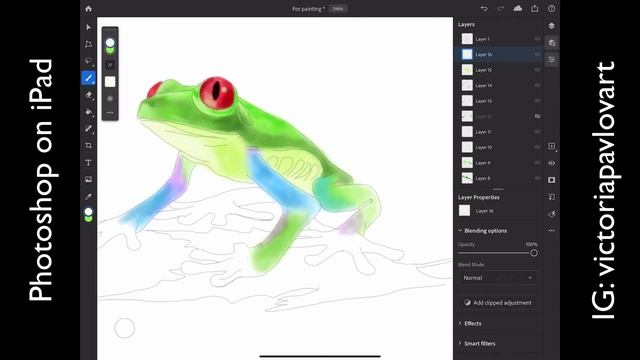Hide Layer 15 using eye icon
This screenshot has height=360, width=640.
pos(537,70)
